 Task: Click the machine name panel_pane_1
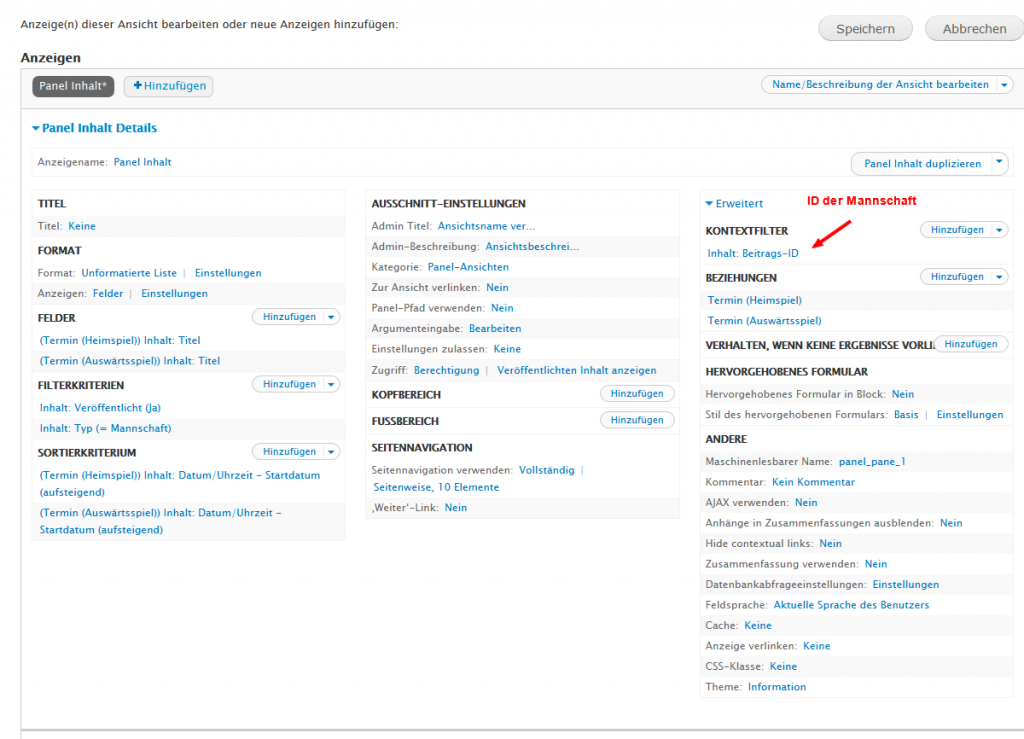coord(872,462)
